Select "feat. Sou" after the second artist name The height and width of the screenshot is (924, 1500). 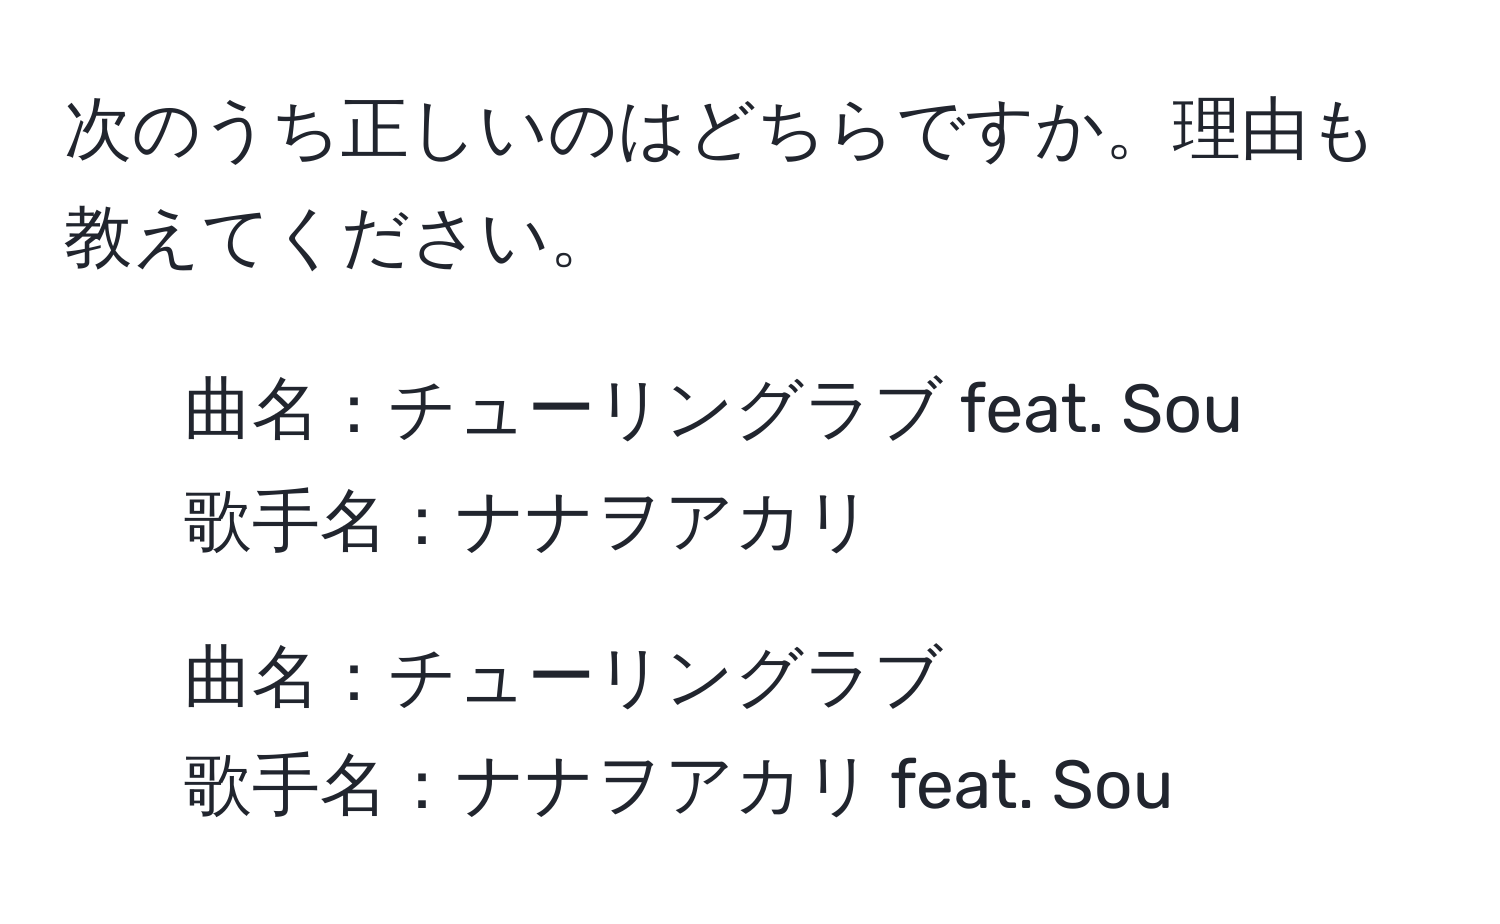1031,787
